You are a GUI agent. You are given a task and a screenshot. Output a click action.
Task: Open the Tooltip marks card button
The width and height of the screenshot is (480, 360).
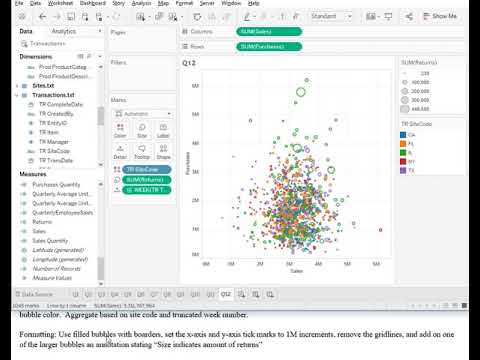(x=142, y=152)
